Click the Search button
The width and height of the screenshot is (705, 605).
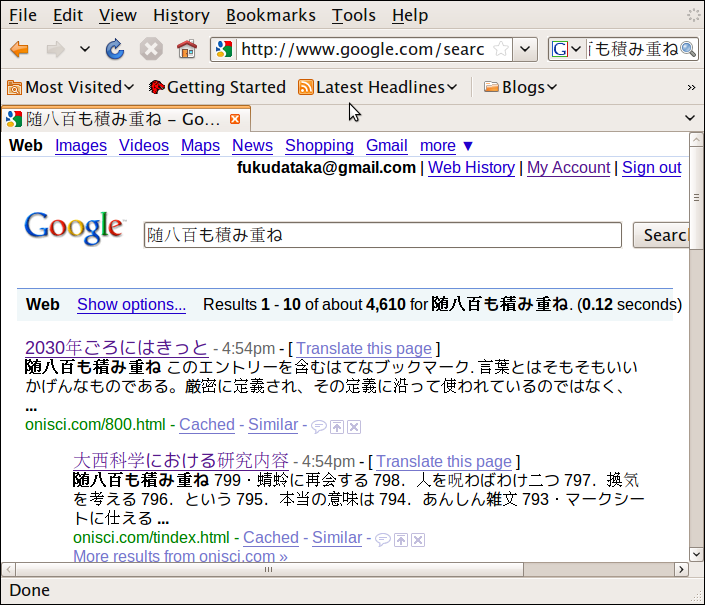point(661,235)
